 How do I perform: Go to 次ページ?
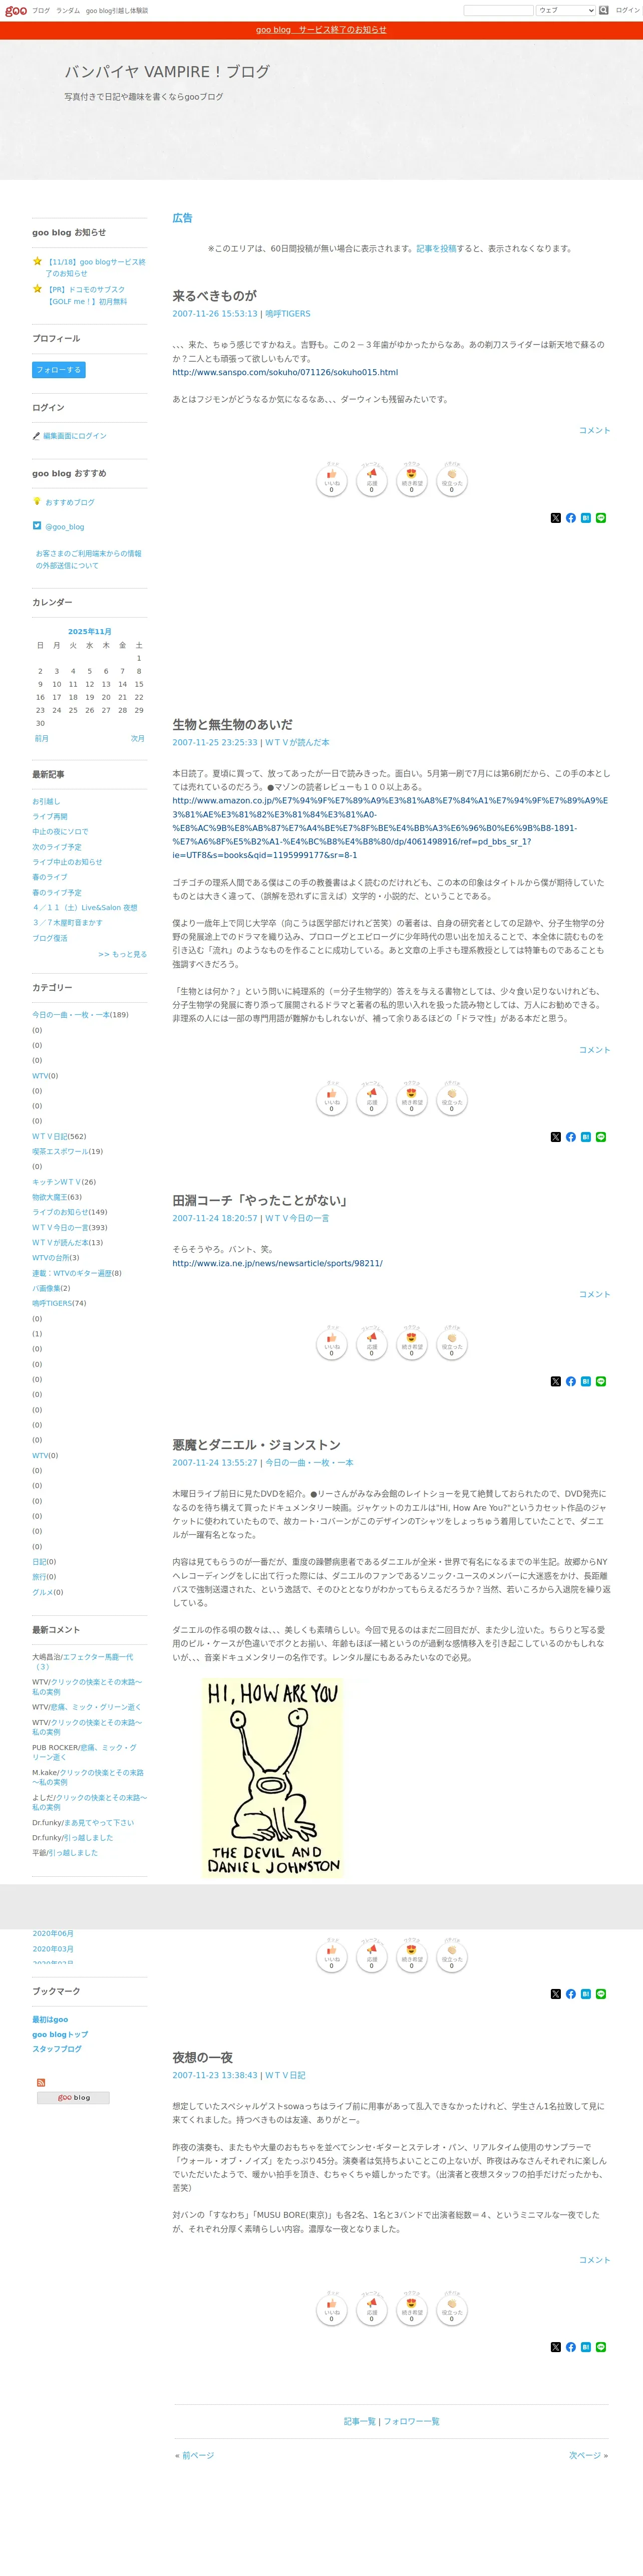point(585,2456)
